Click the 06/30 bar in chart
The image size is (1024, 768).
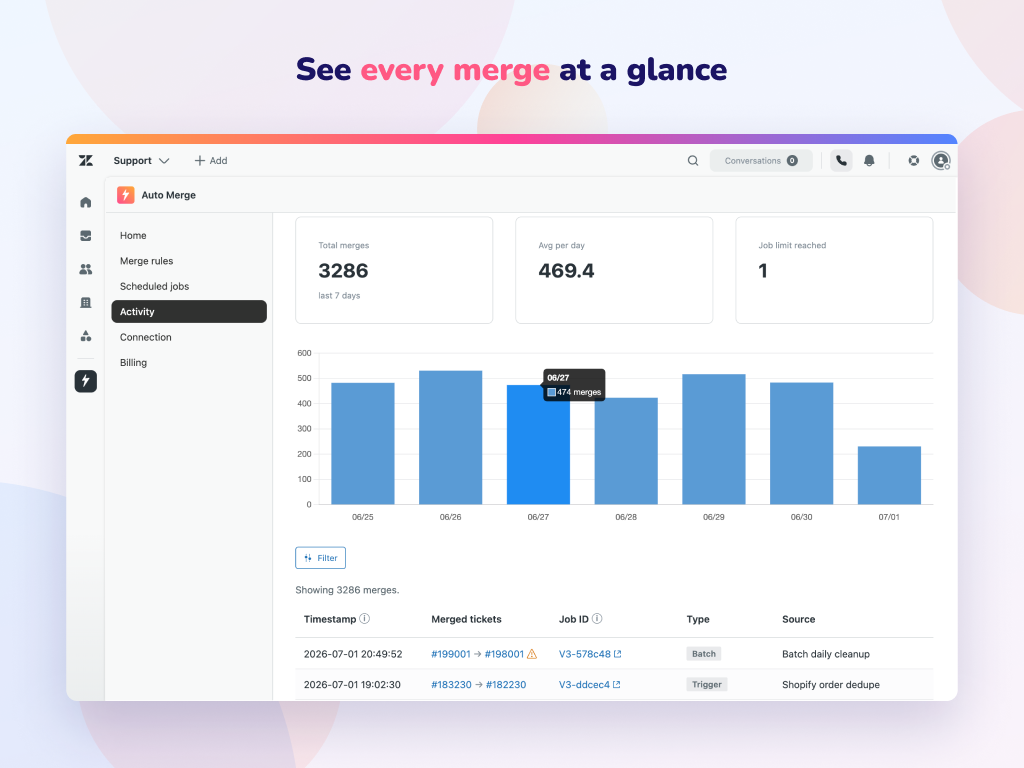pos(801,443)
